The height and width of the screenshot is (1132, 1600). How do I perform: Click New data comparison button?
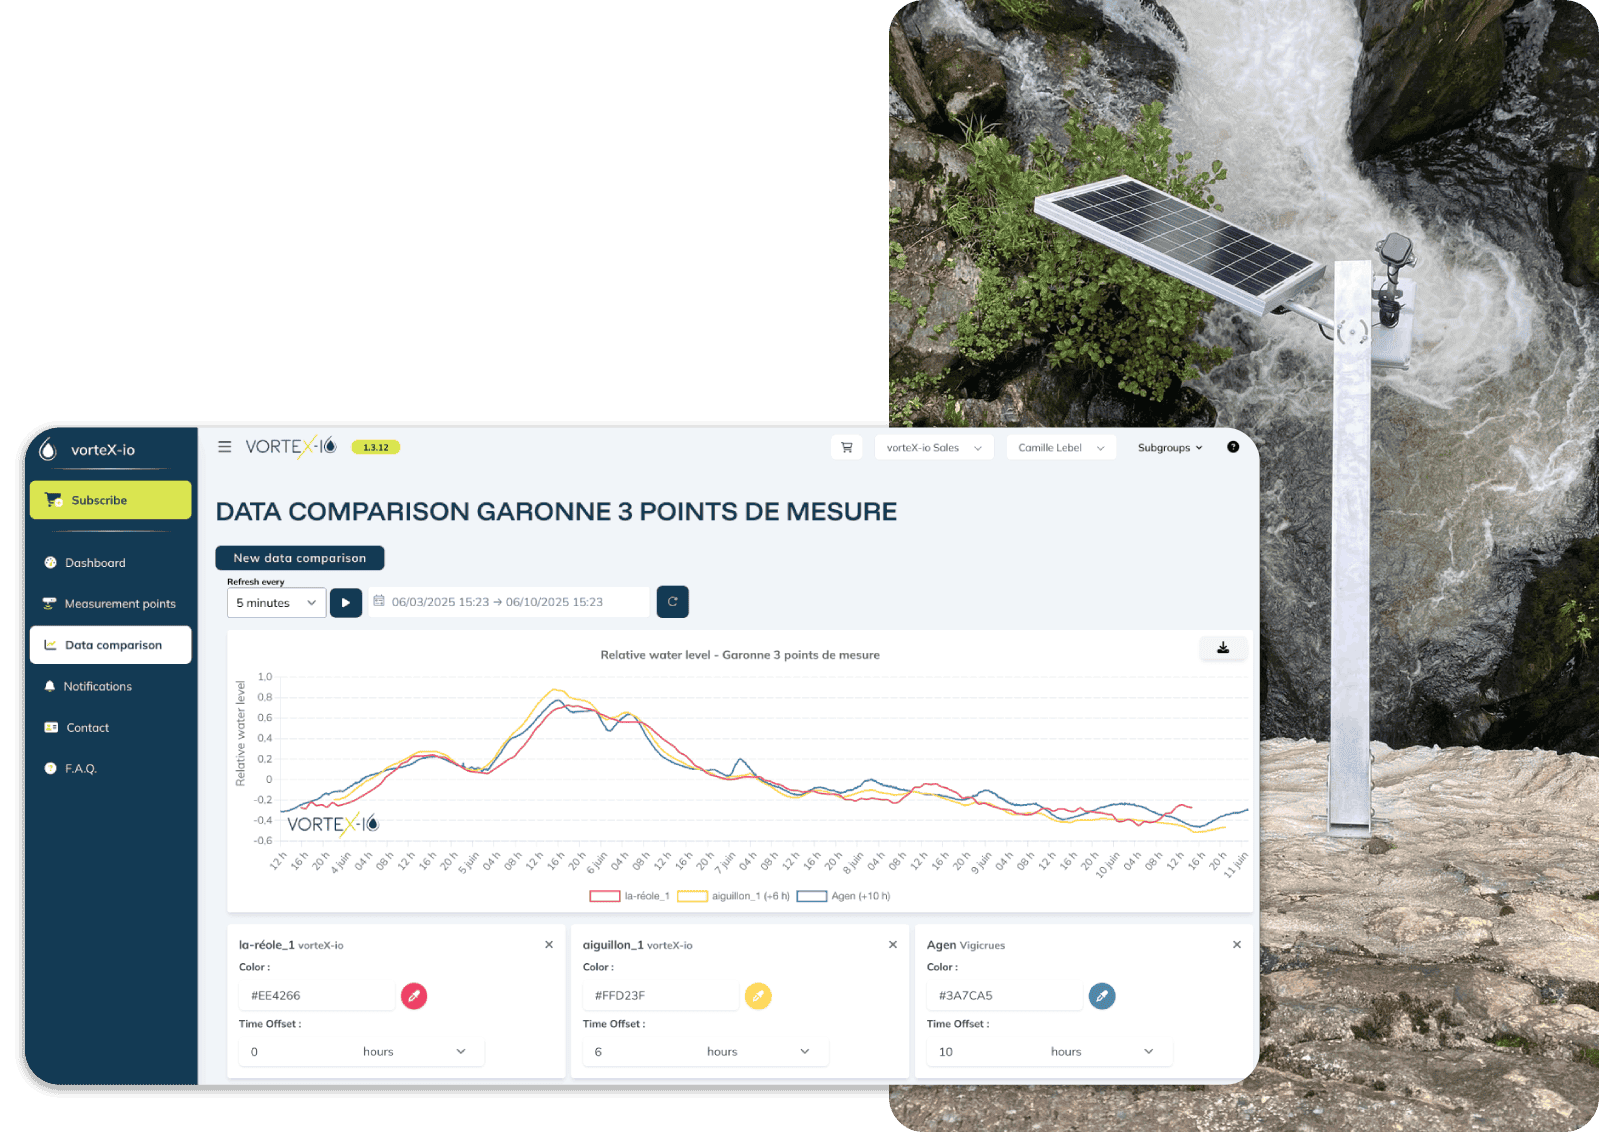point(300,558)
